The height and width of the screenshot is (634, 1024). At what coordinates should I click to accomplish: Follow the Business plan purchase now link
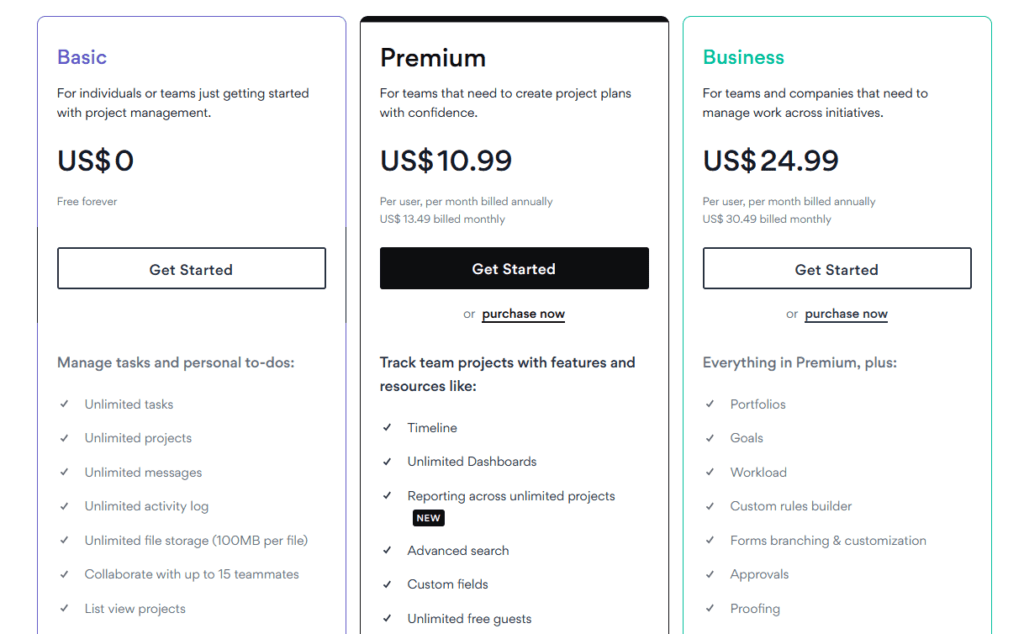pos(846,314)
